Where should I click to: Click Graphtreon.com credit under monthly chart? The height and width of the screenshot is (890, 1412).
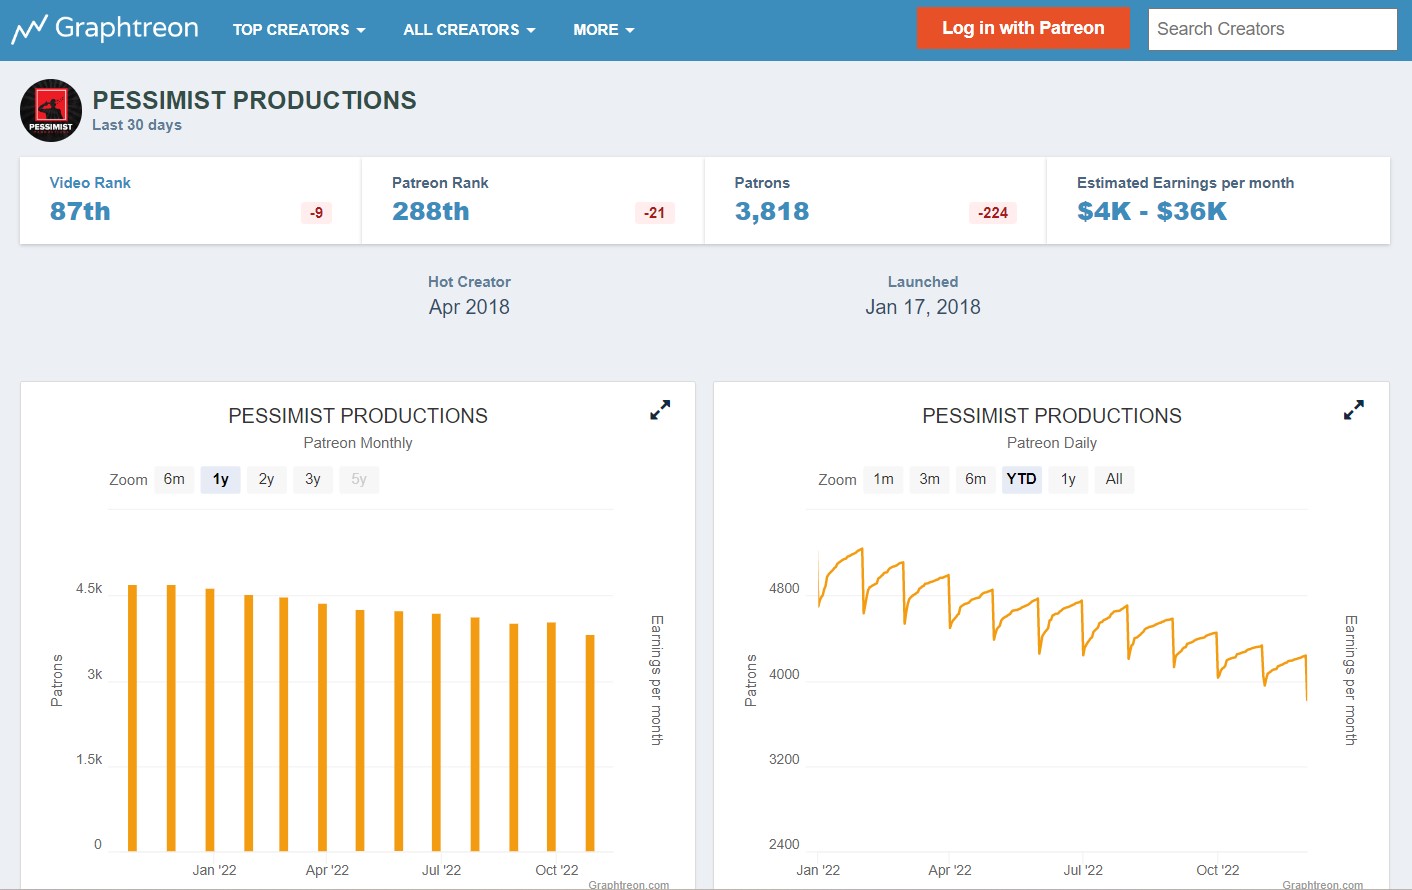[x=629, y=885]
